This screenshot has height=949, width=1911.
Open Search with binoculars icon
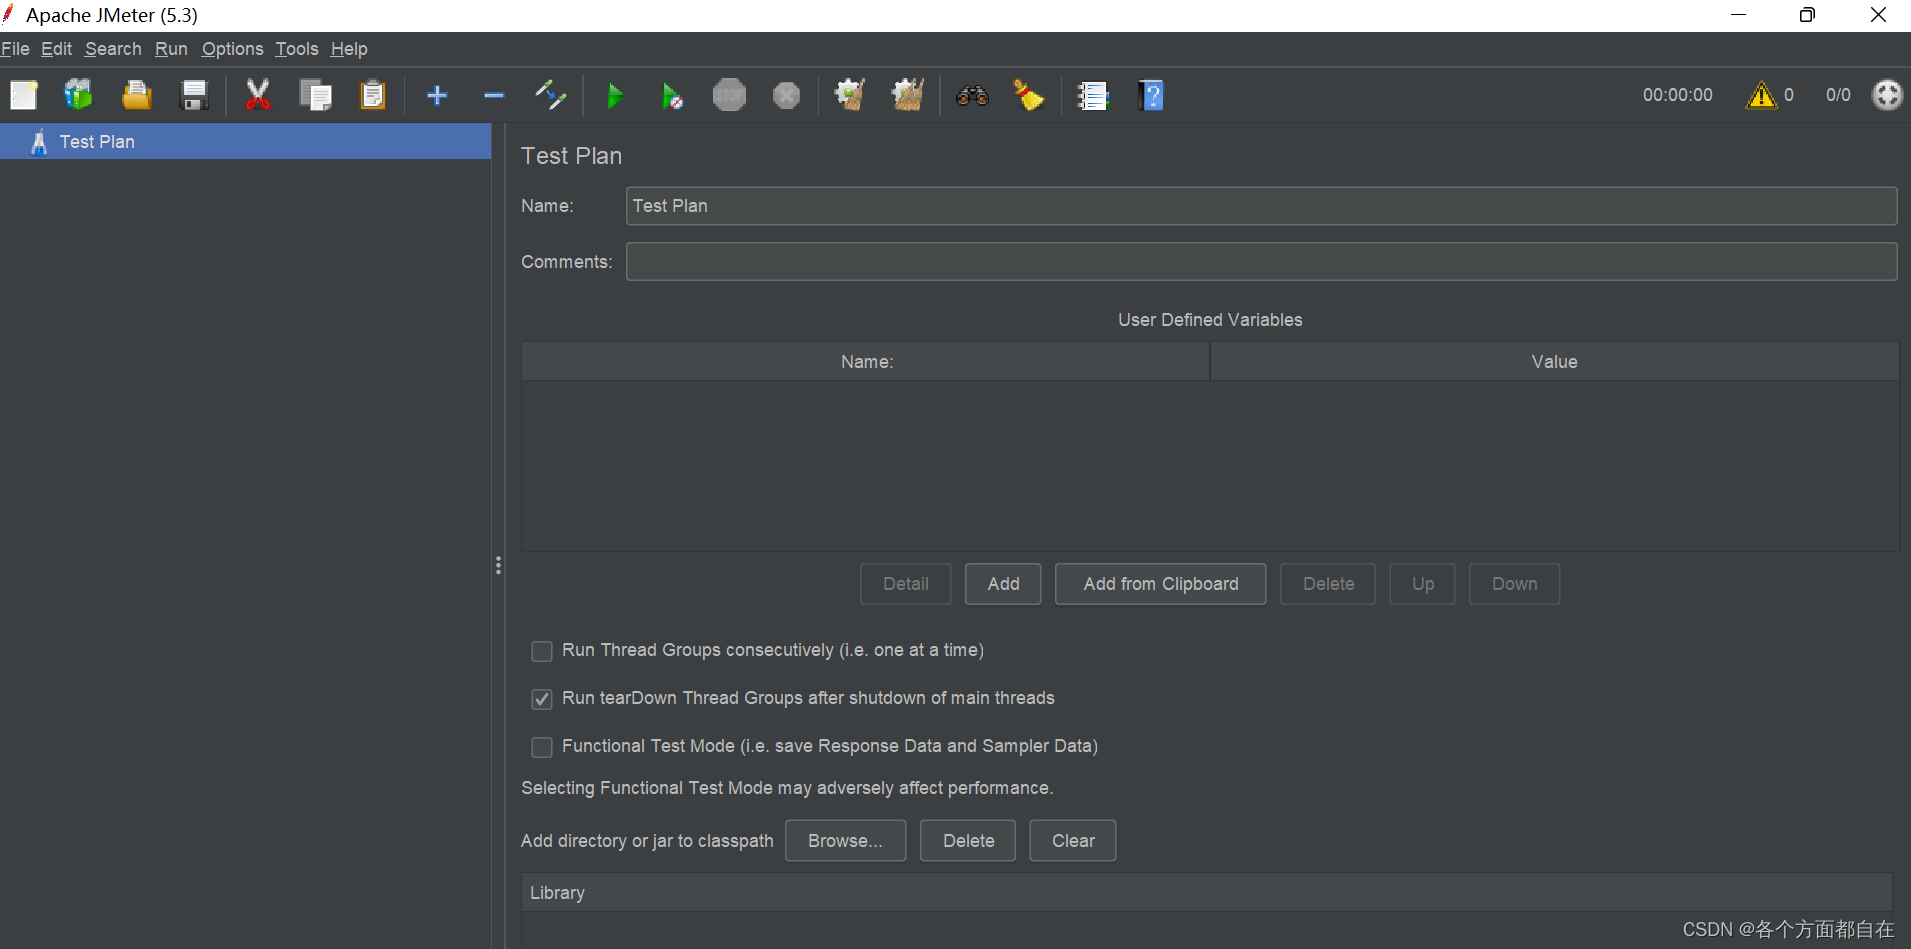coord(972,96)
